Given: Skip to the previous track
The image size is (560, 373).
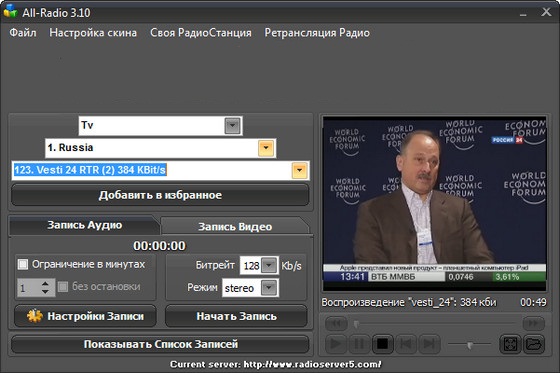Looking at the screenshot, I should pos(406,344).
